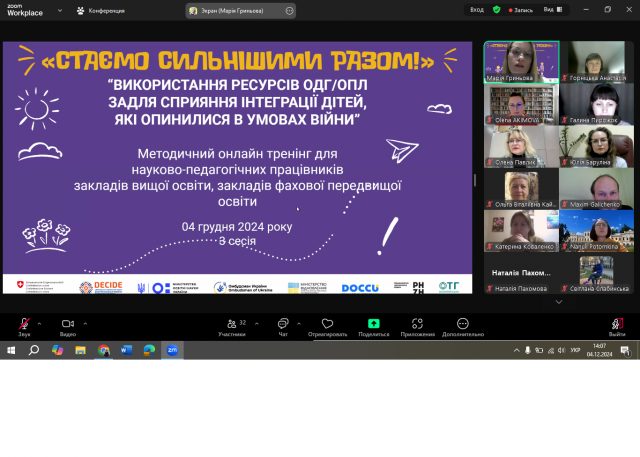The height and width of the screenshot is (457, 640).
Task: Select Maxim Galichenko's video thumbnail
Action: pyautogui.click(x=596, y=188)
